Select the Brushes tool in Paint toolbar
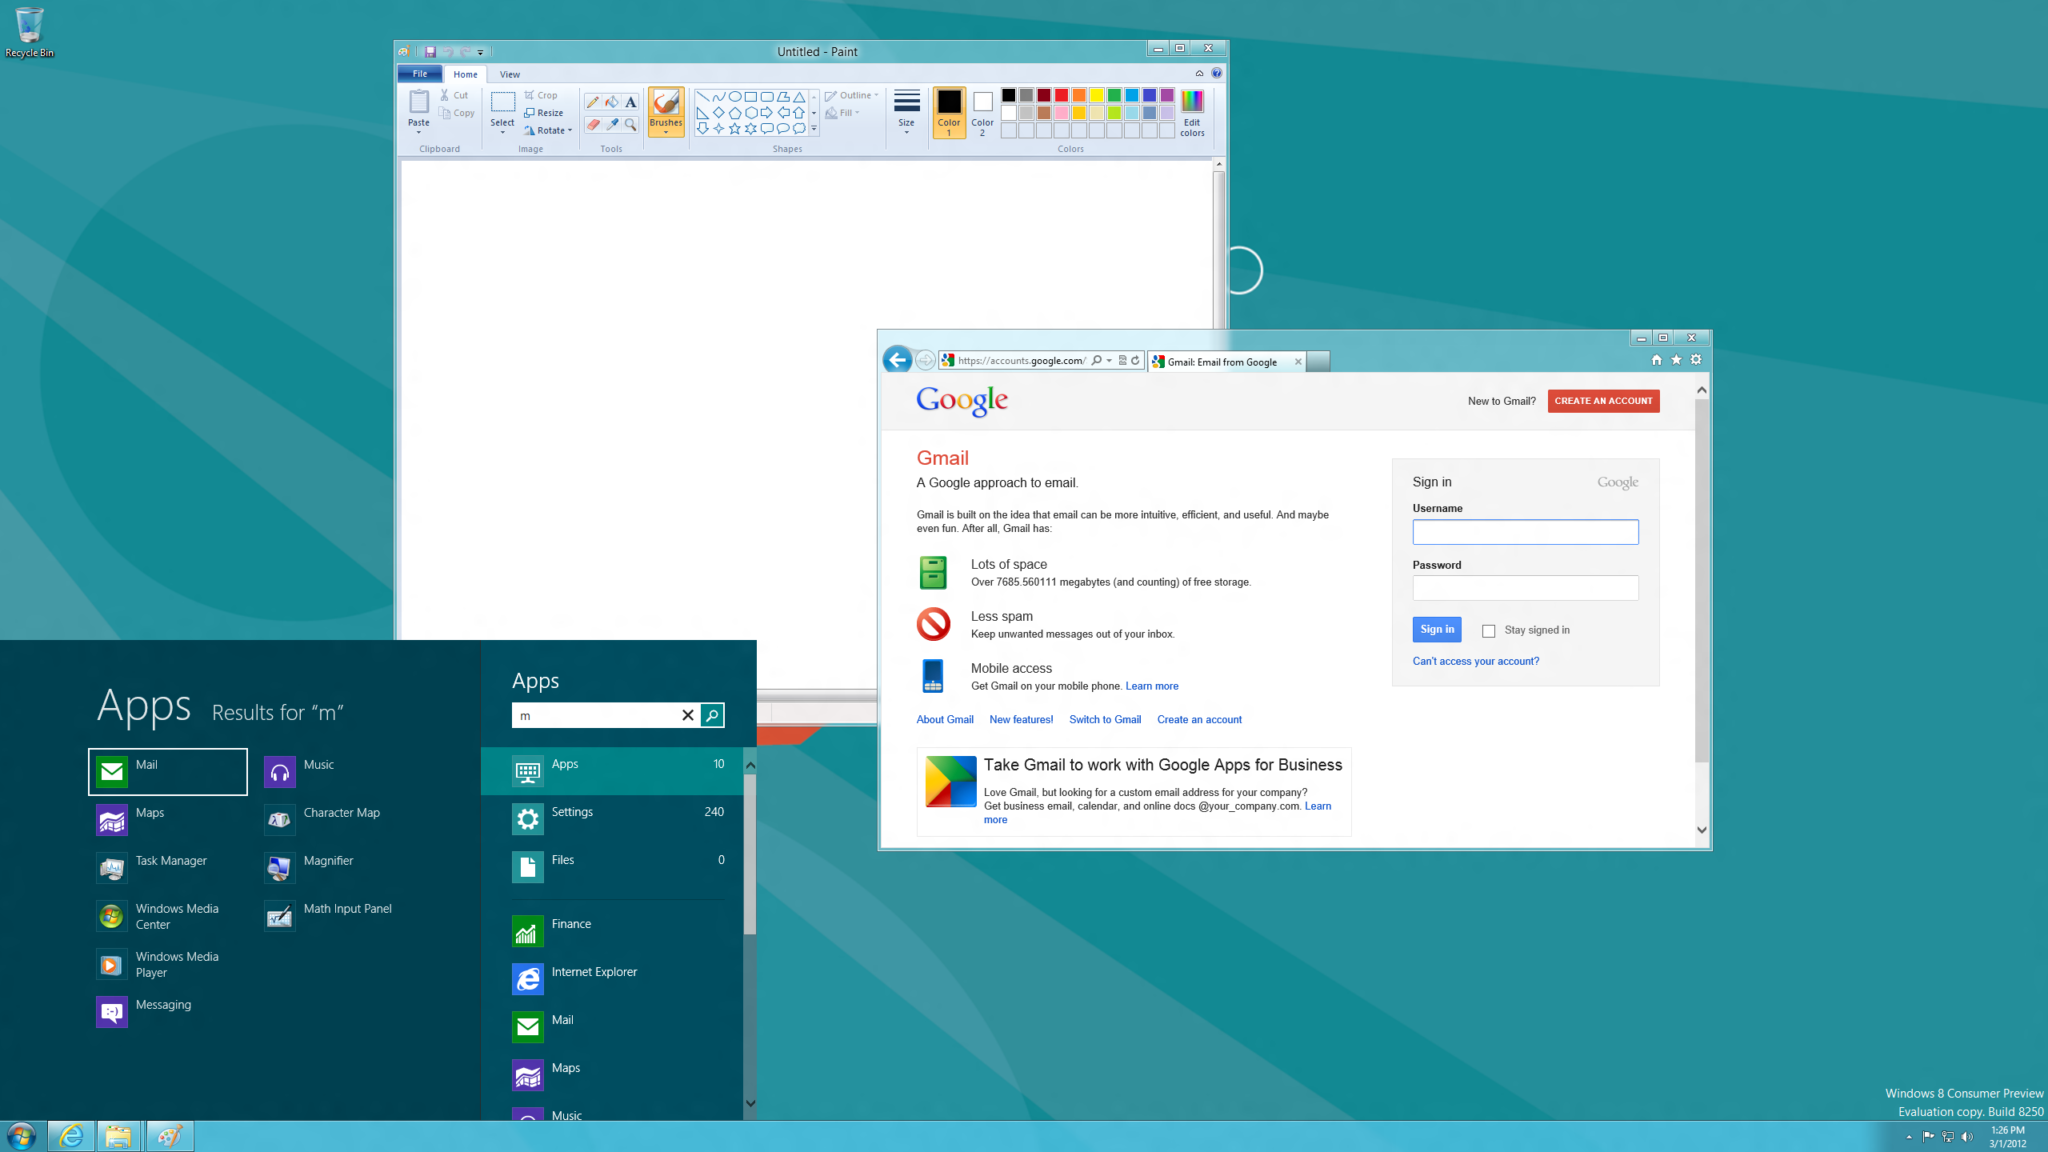Viewport: 2048px width, 1152px height. [664, 111]
